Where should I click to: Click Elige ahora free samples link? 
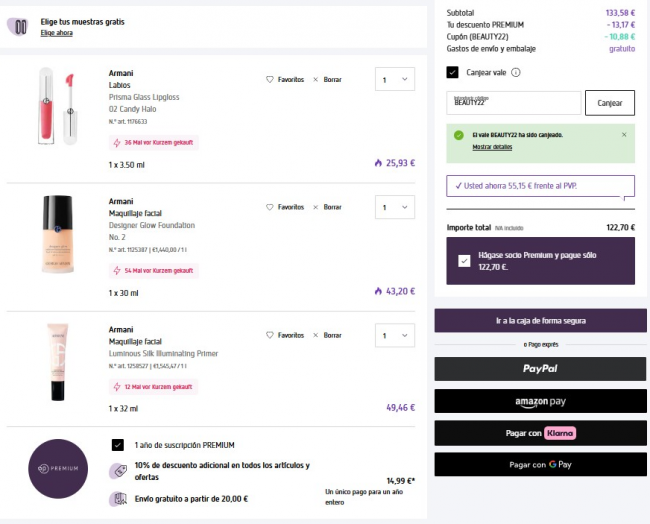coord(56,33)
